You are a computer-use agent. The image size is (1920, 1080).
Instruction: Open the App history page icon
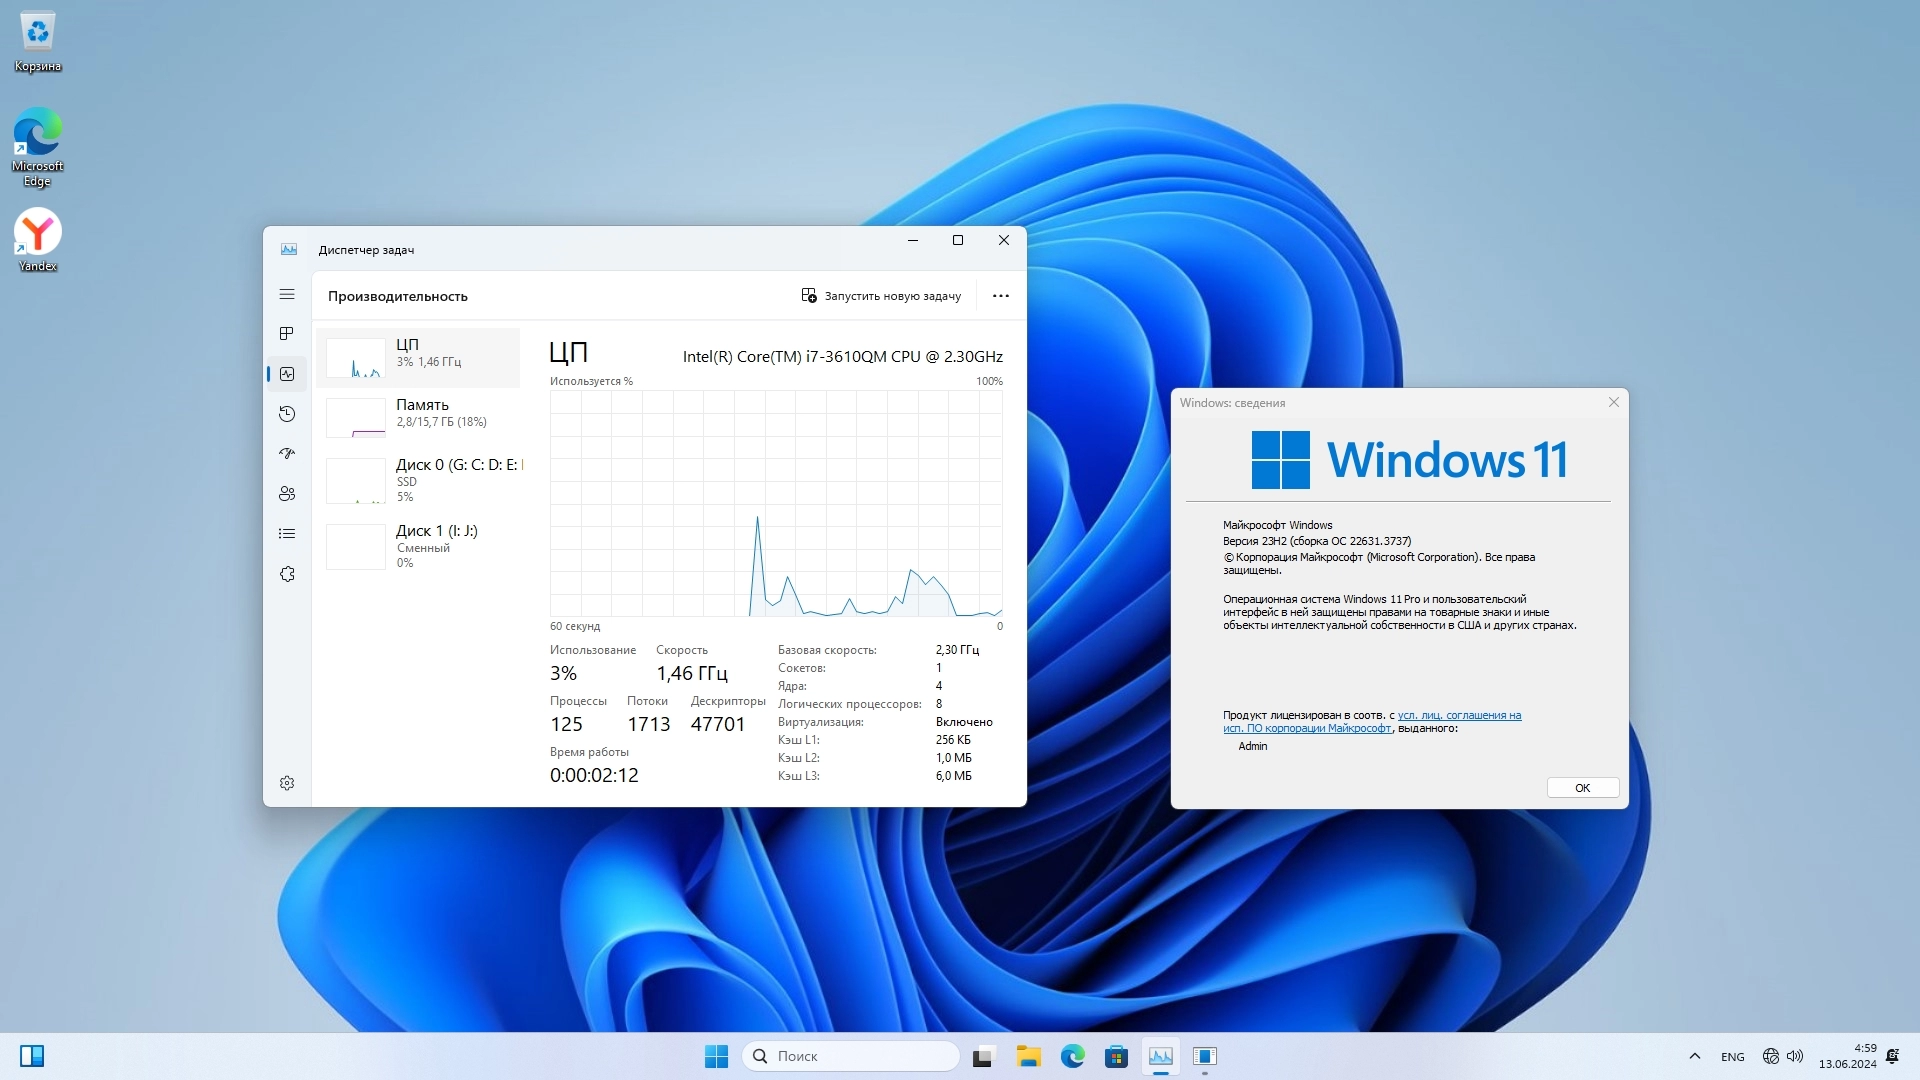tap(287, 414)
